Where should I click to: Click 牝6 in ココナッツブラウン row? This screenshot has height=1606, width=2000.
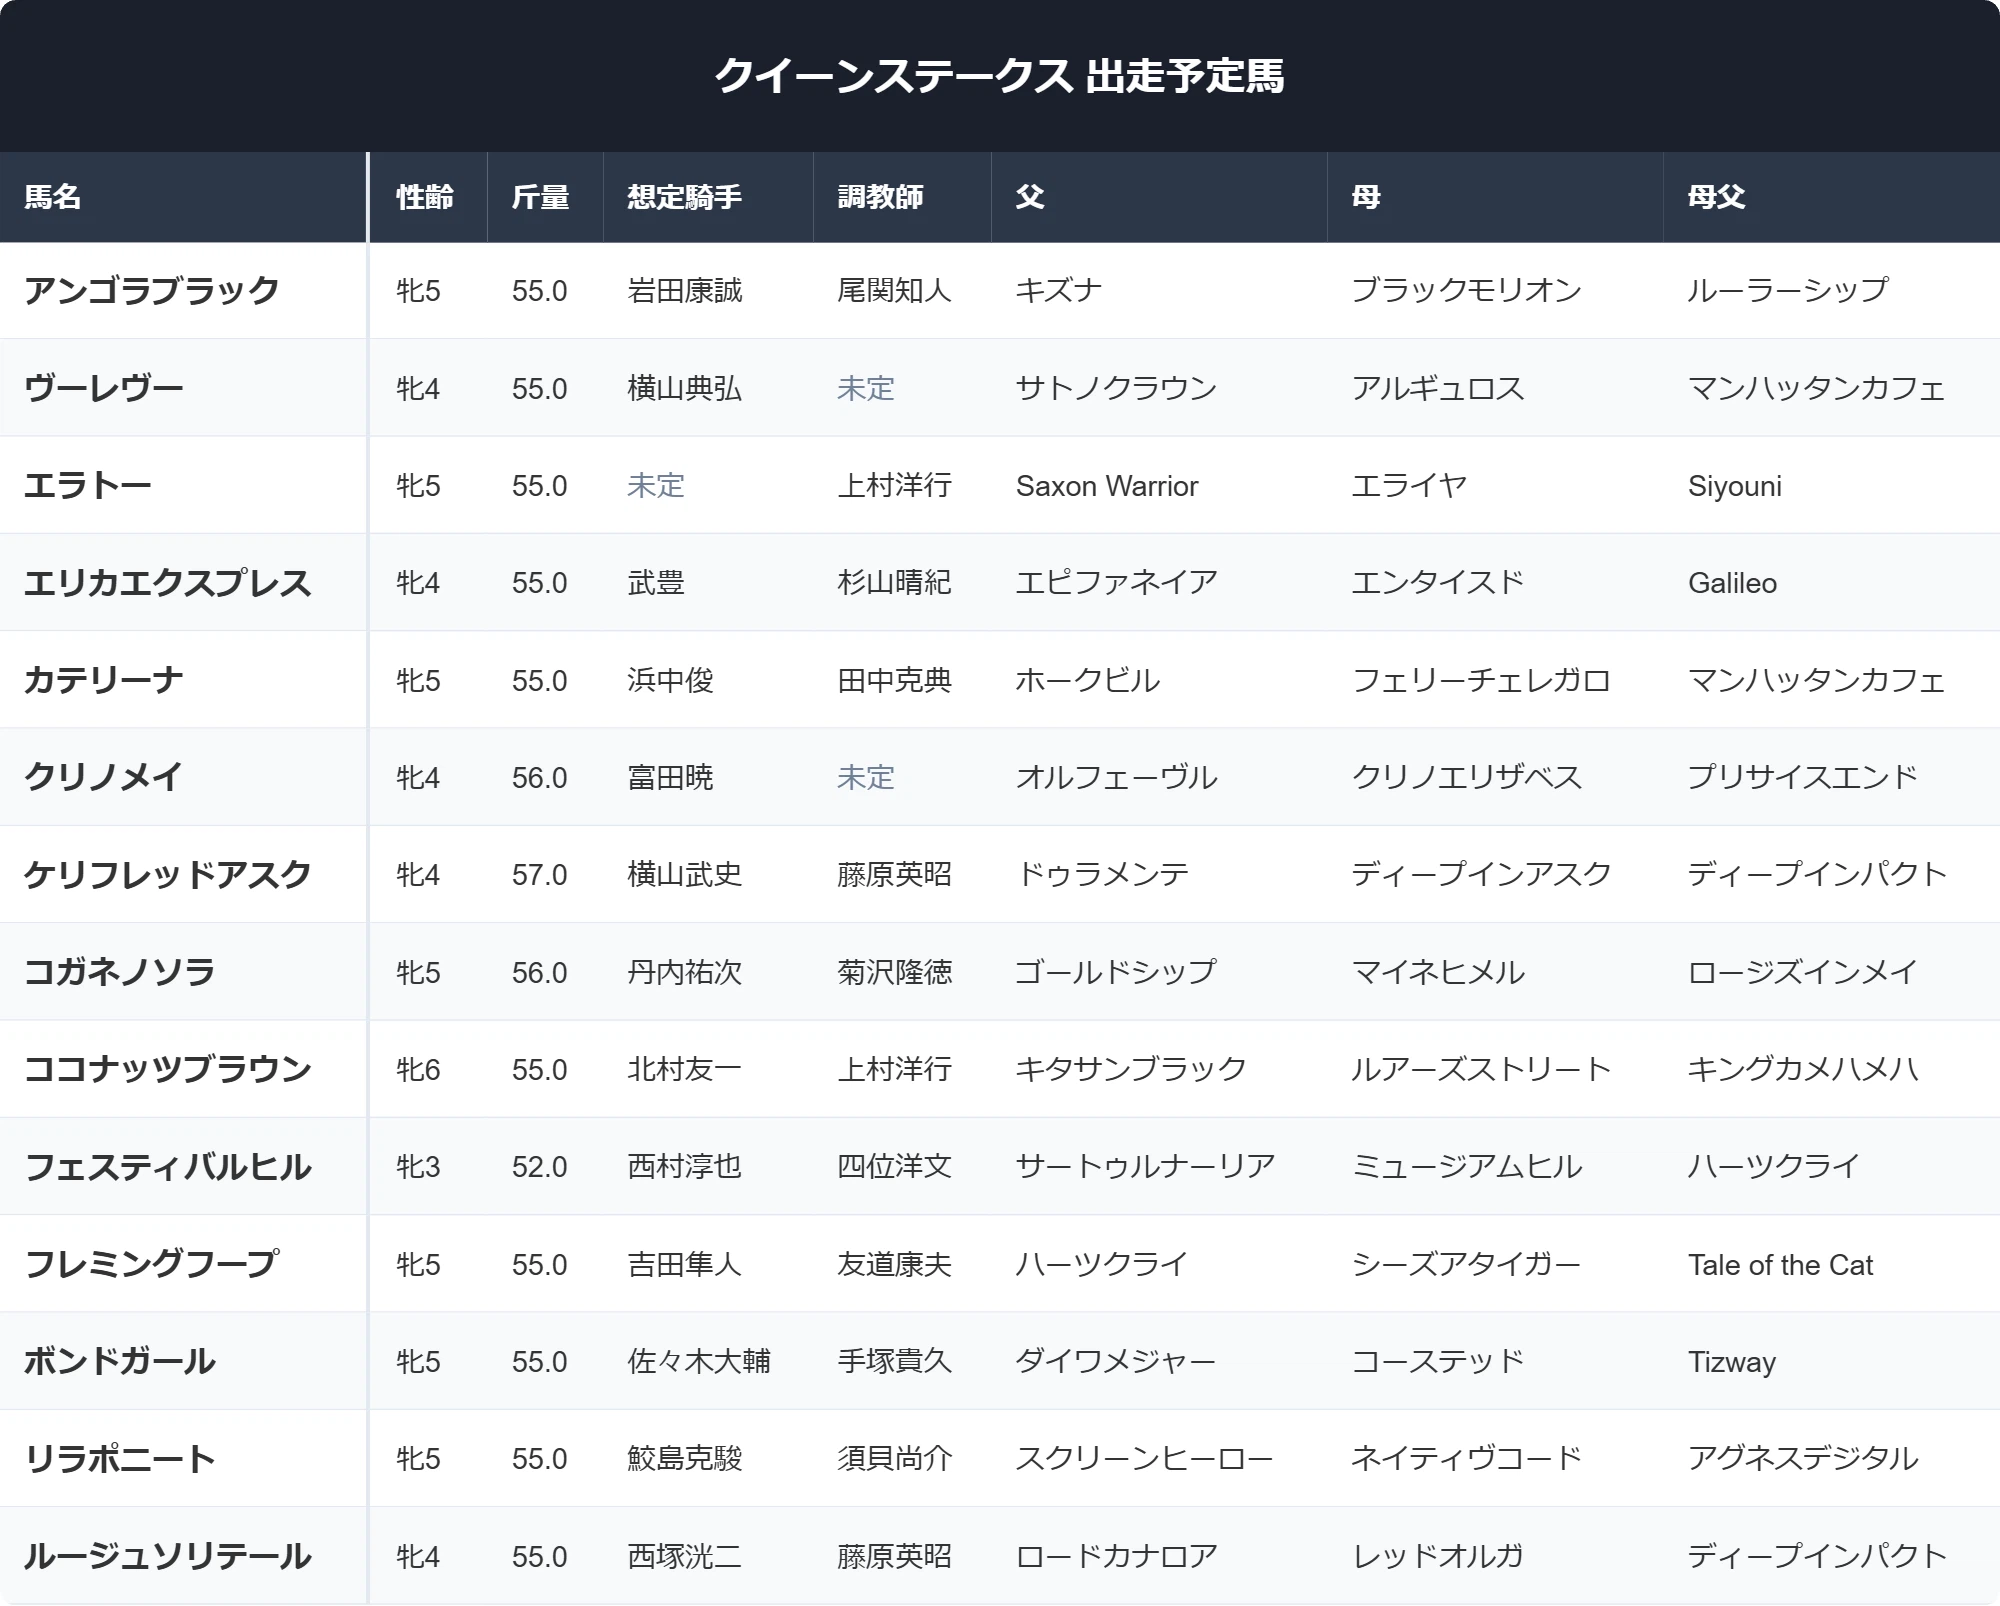(x=418, y=1069)
